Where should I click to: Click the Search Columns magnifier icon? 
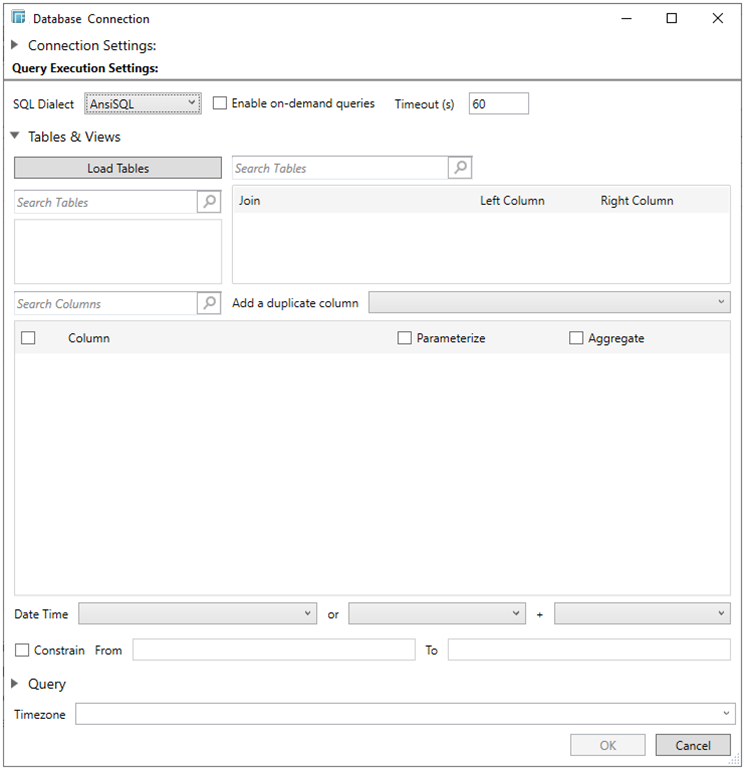pyautogui.click(x=209, y=303)
